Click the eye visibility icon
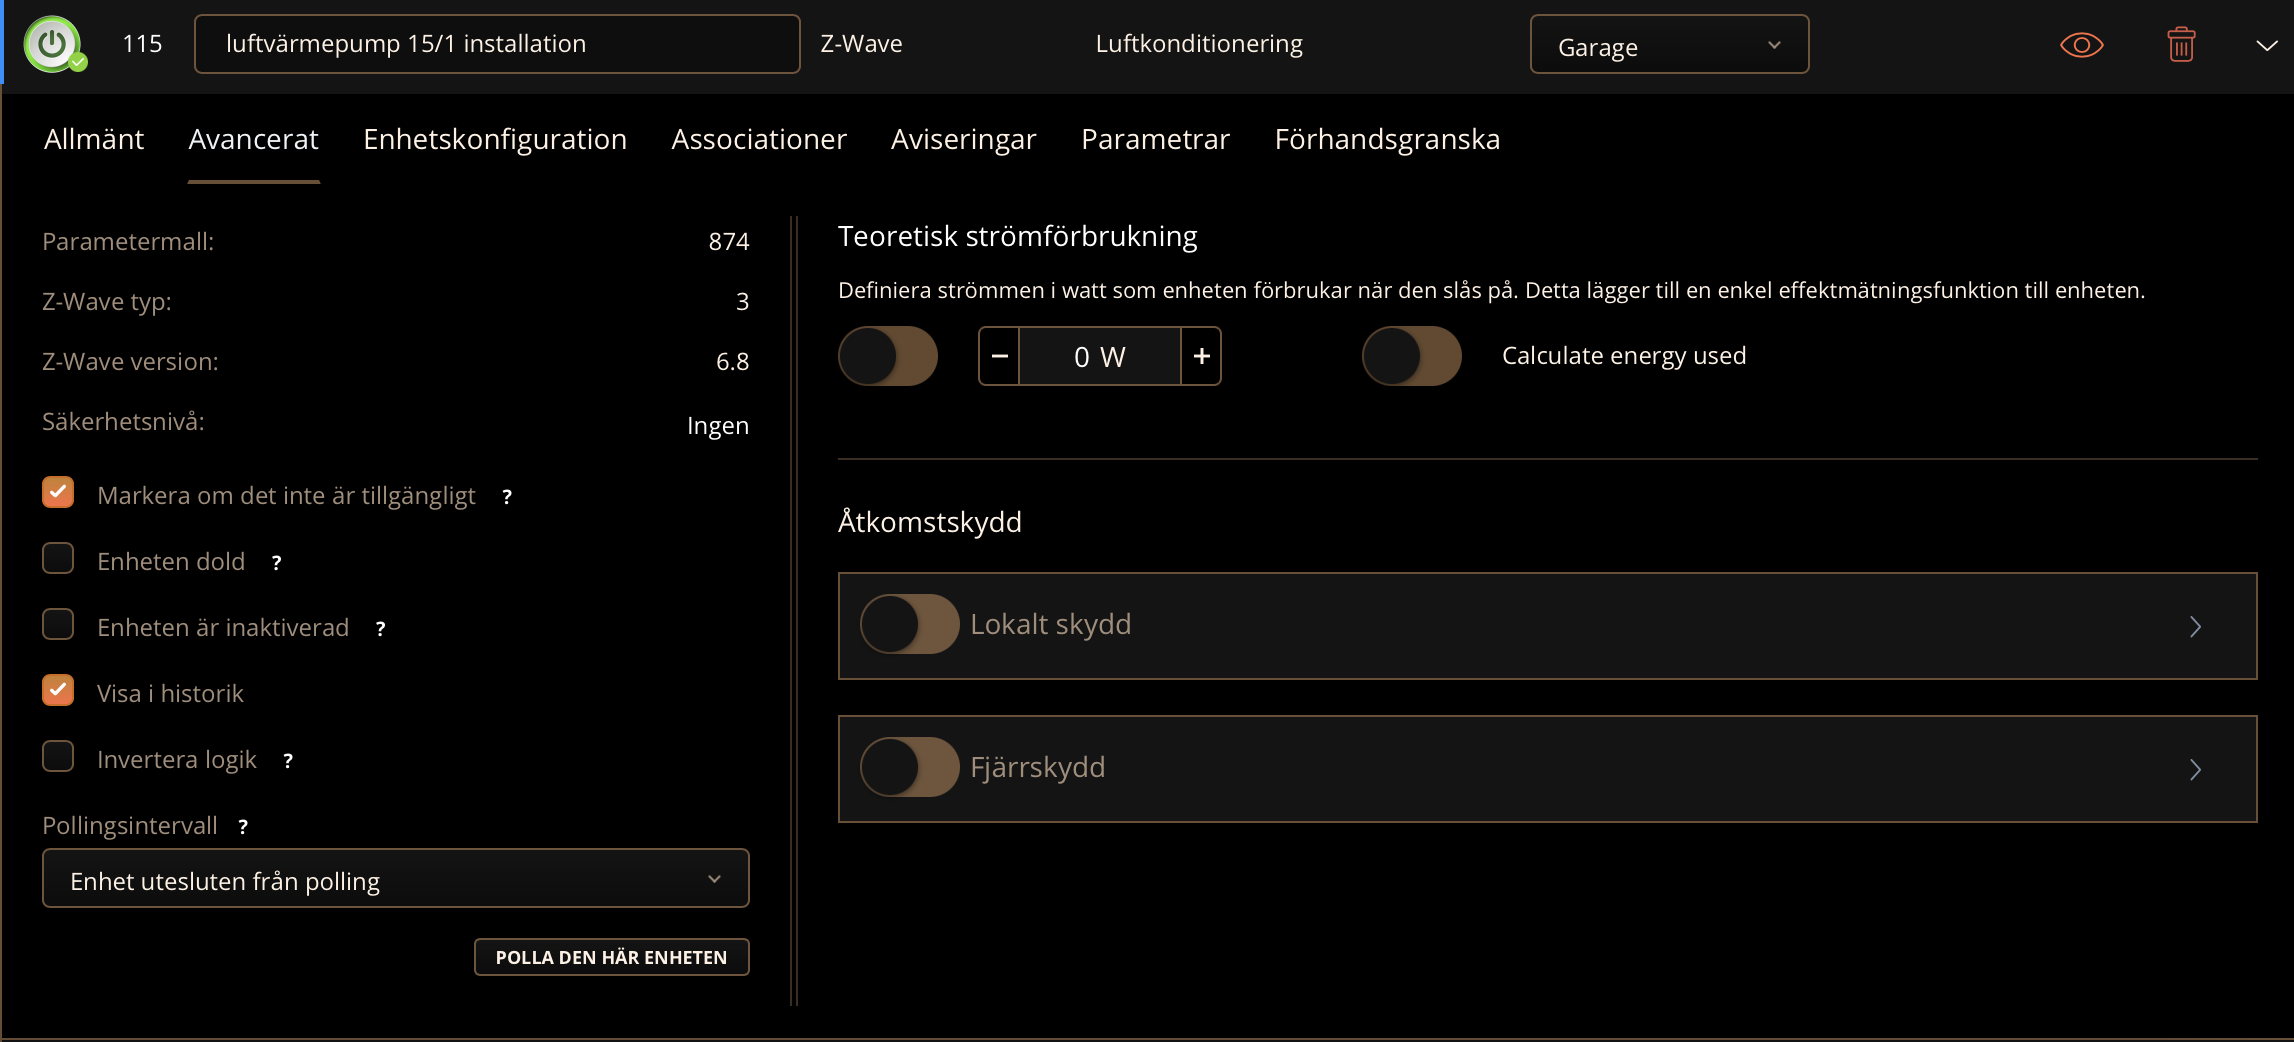 (2081, 45)
